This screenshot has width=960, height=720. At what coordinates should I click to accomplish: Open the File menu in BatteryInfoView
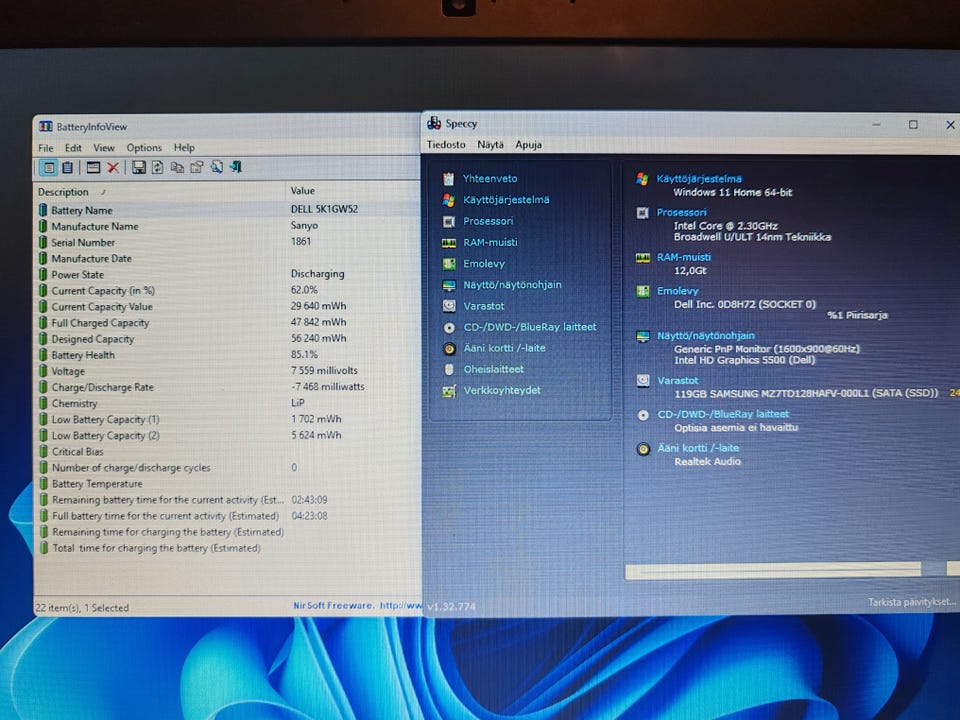point(45,148)
